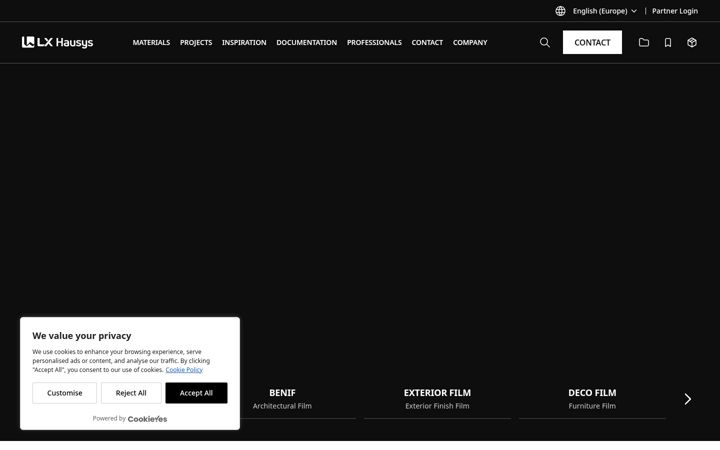Open the search magnifier icon

pos(545,42)
